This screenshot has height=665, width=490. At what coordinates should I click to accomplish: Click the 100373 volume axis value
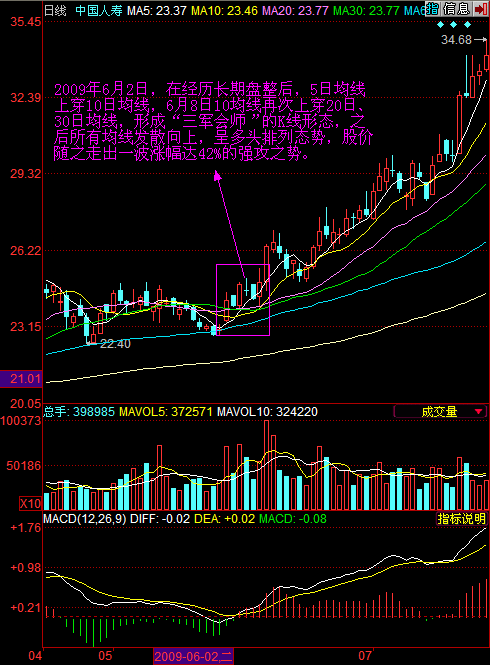[21, 420]
